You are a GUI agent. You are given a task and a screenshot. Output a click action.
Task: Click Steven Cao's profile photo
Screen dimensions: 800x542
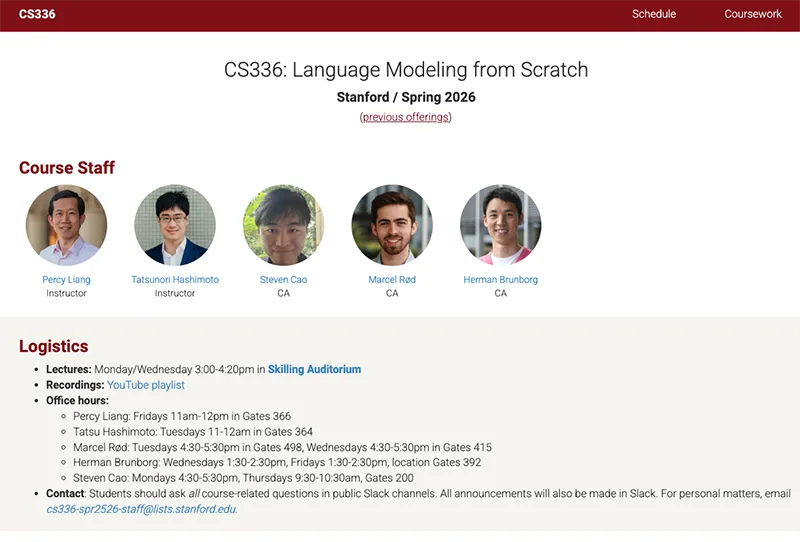(x=283, y=225)
